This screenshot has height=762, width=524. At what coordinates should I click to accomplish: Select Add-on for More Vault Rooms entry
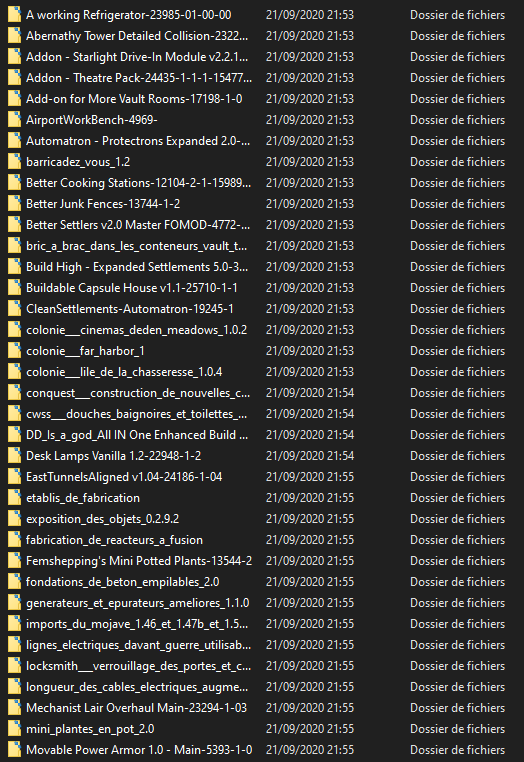pos(134,99)
